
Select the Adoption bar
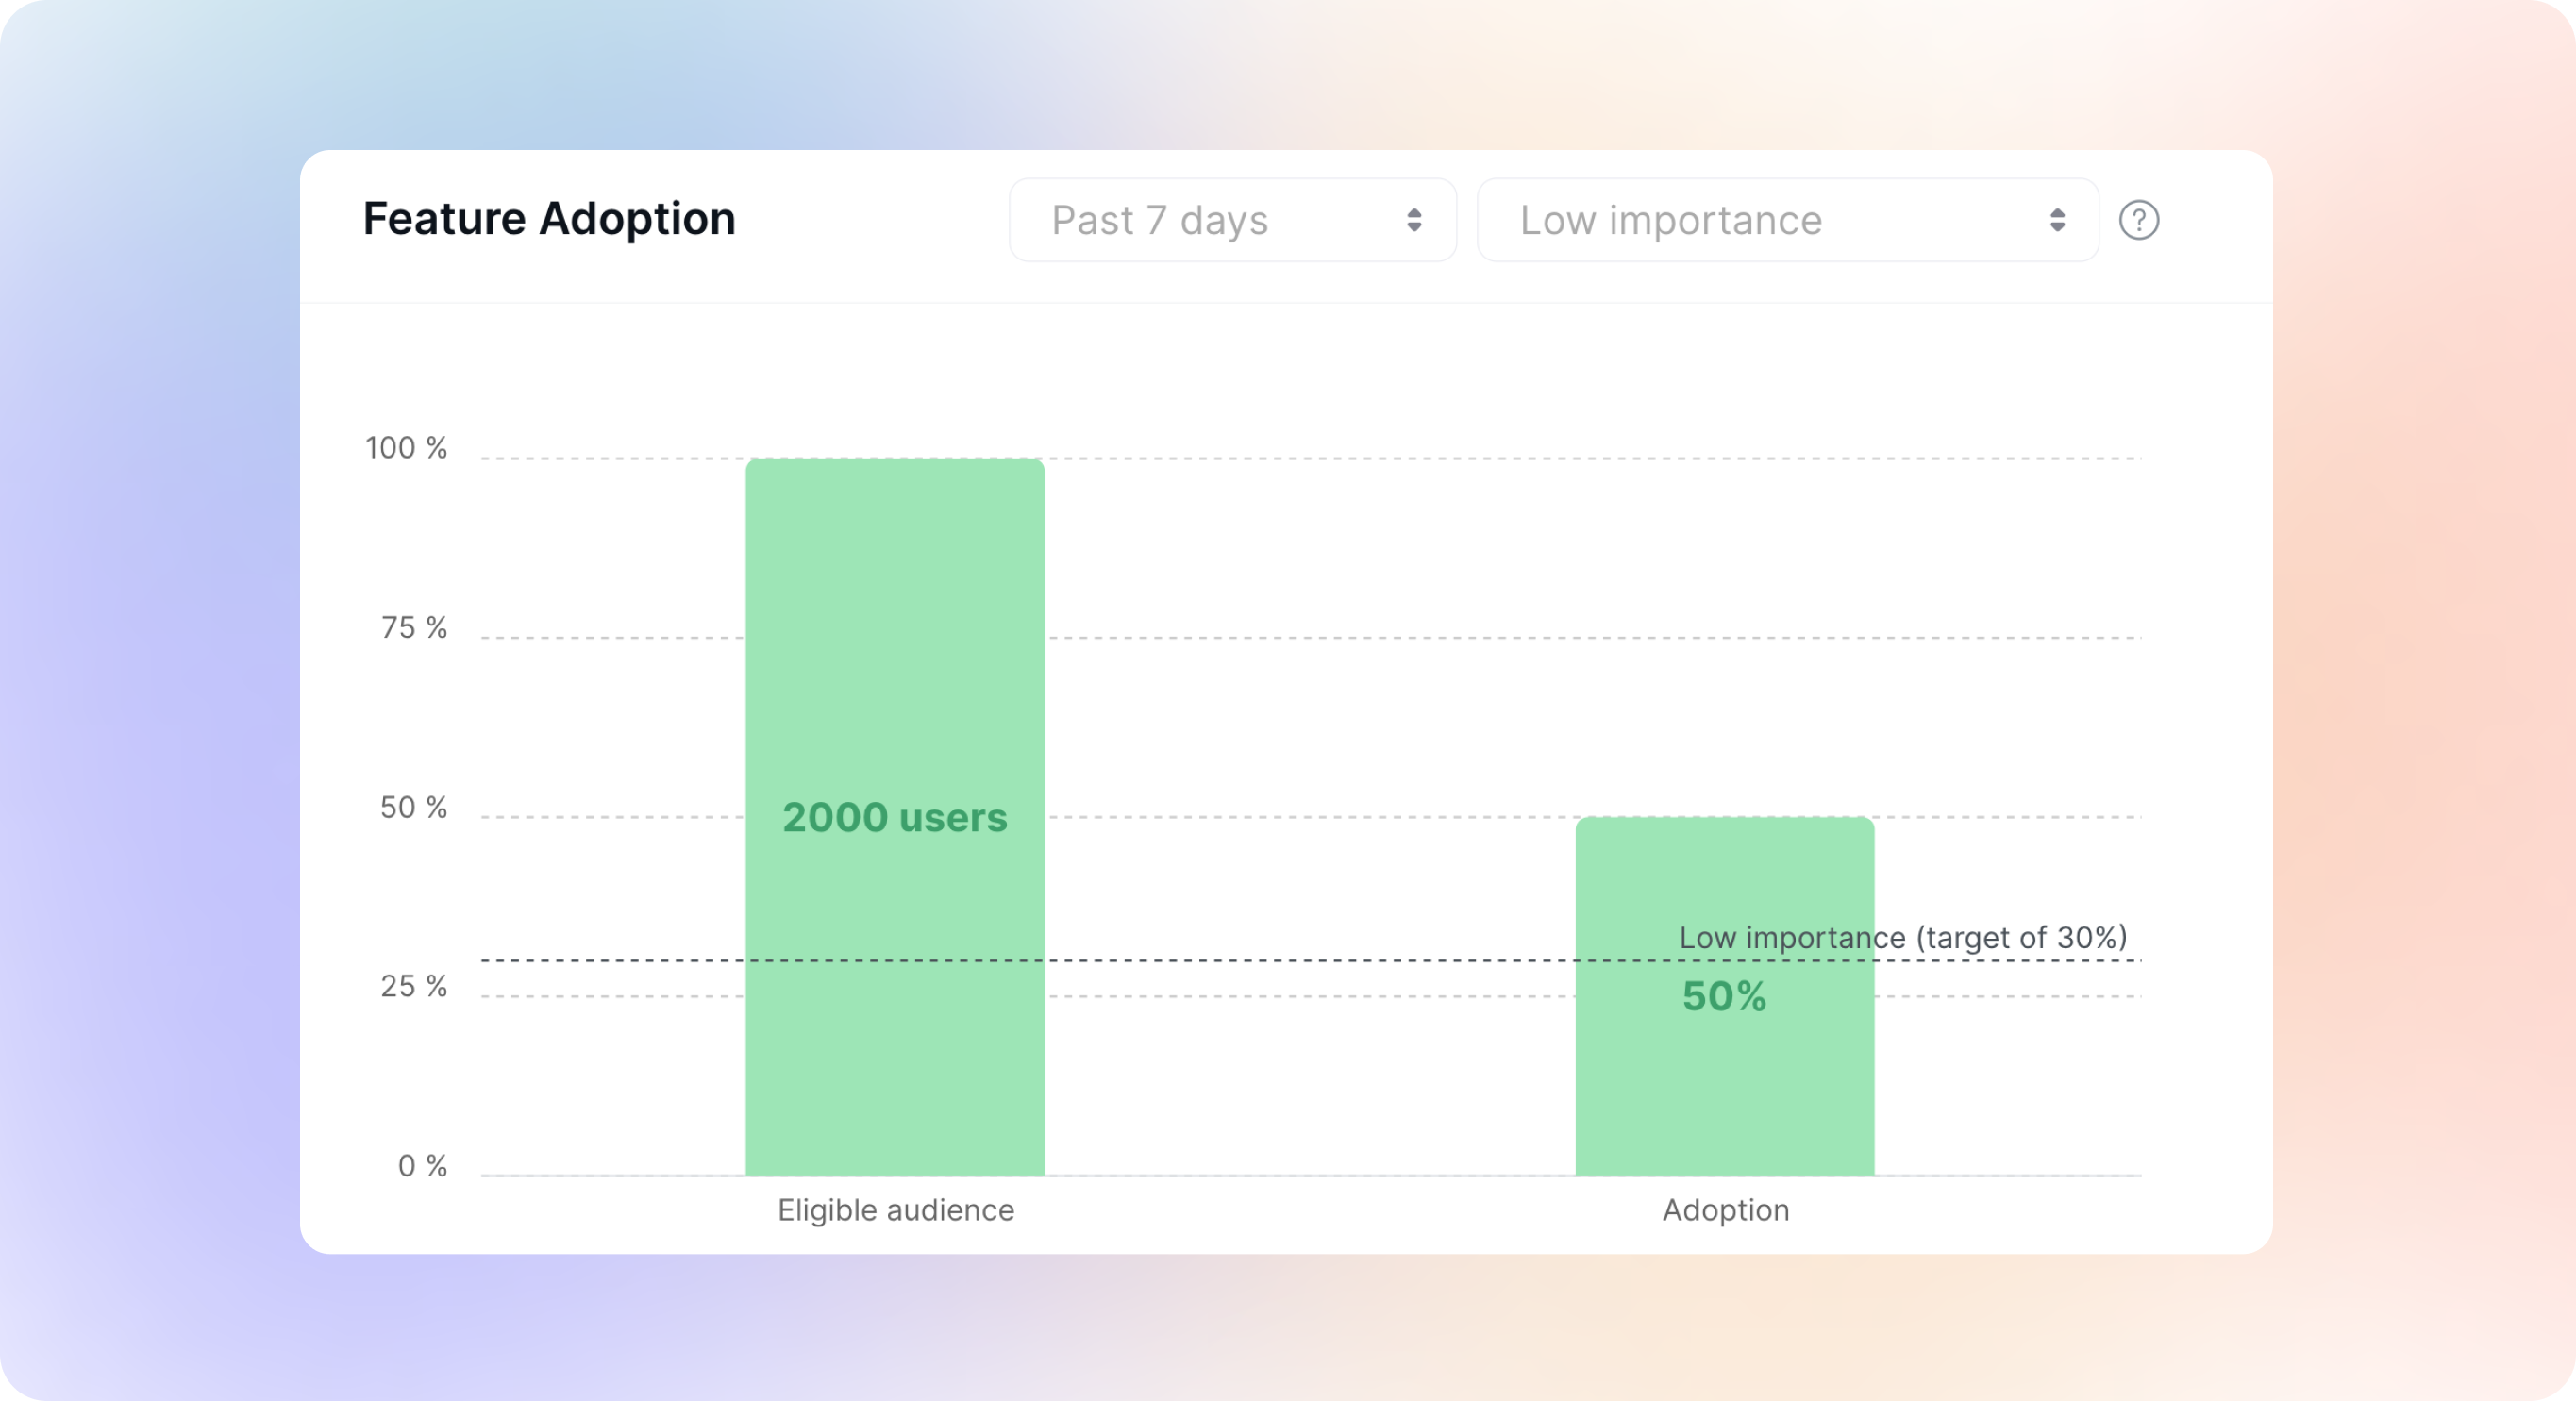pos(1725,996)
